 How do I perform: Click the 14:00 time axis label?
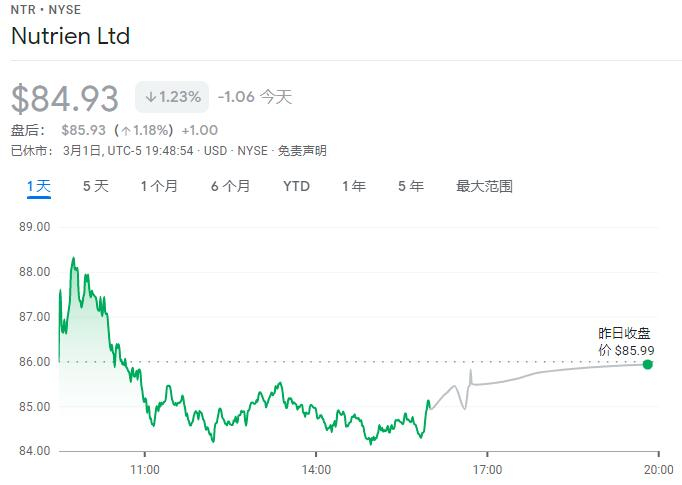pos(316,468)
